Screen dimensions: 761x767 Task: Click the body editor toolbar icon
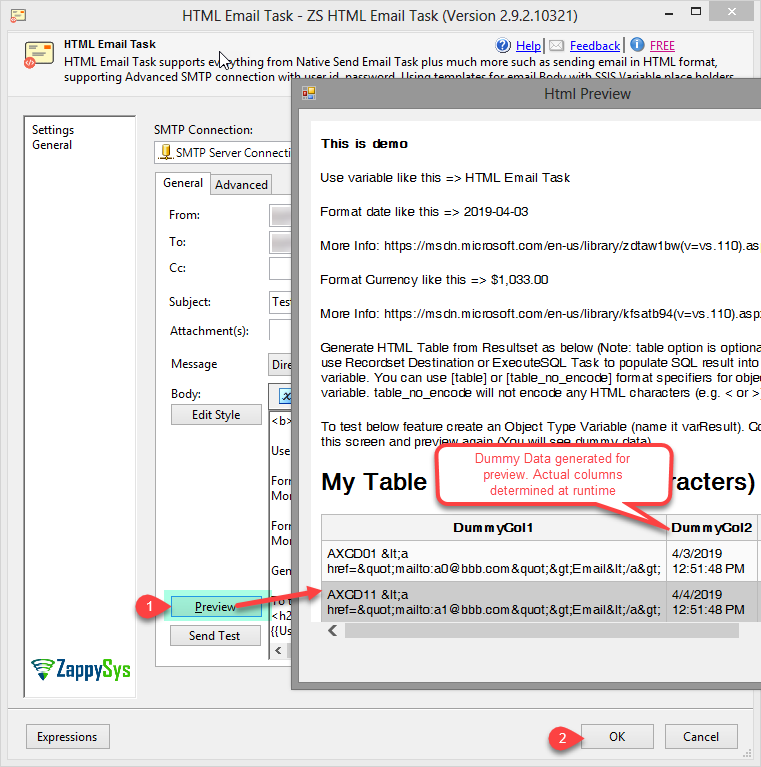285,396
